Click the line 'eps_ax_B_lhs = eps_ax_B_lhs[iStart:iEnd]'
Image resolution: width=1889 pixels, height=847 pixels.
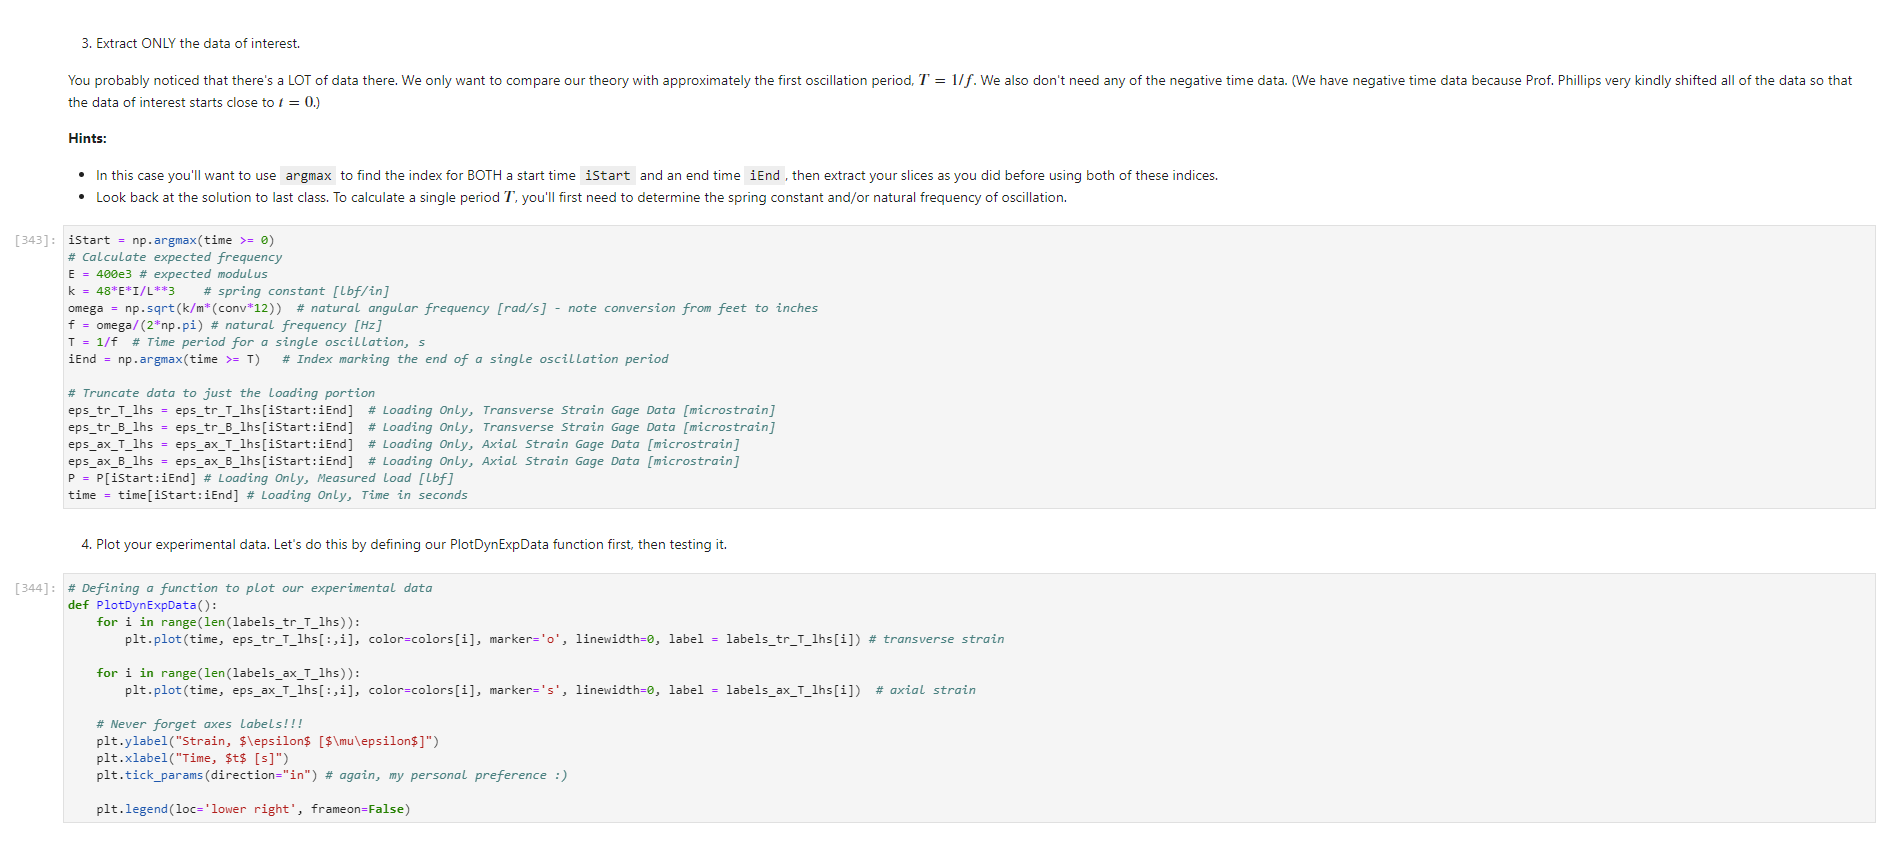(x=404, y=461)
